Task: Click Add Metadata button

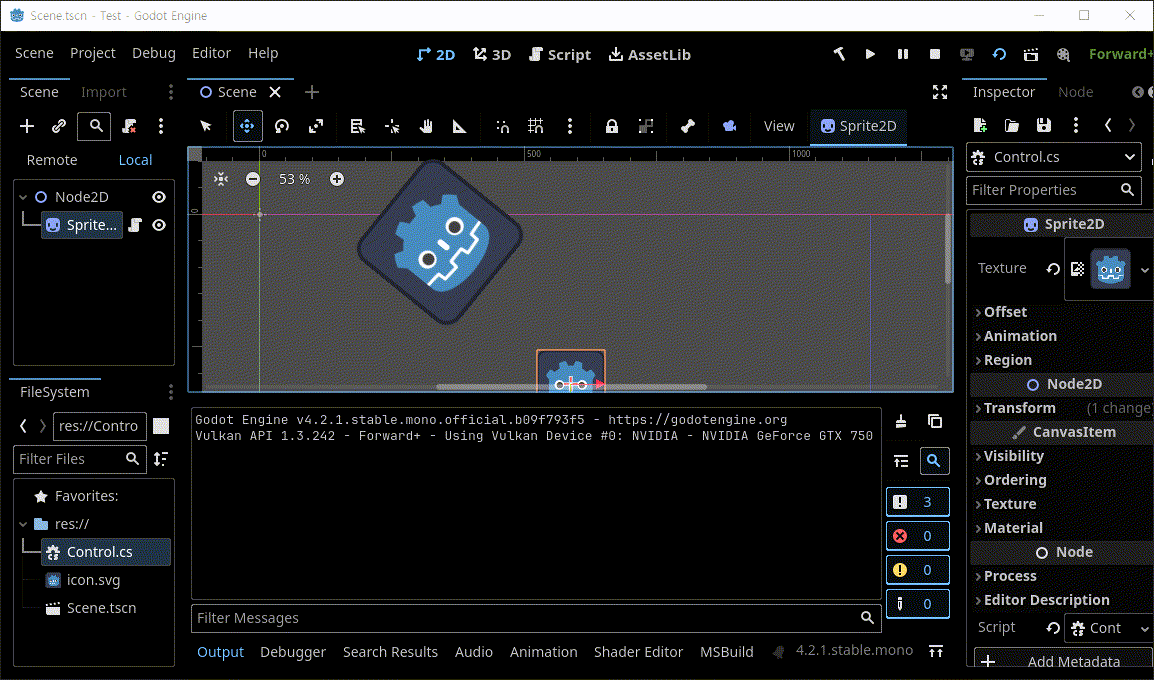Action: (x=1062, y=660)
